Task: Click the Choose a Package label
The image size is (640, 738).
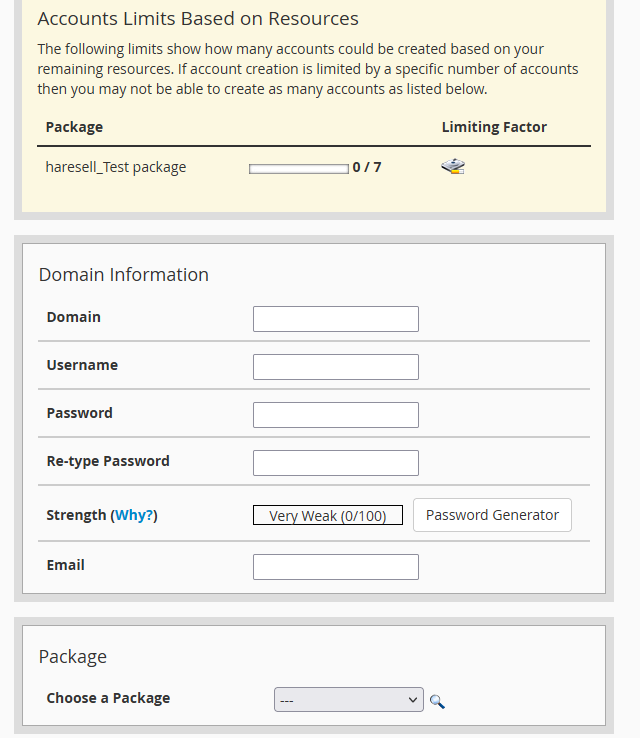Action: (108, 698)
